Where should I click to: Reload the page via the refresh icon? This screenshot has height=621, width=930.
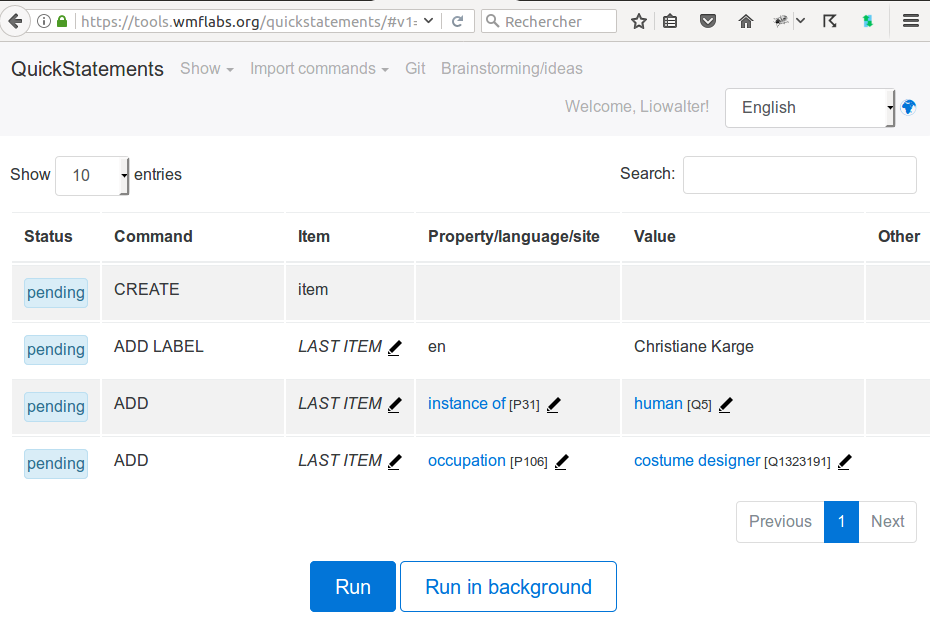pos(457,22)
